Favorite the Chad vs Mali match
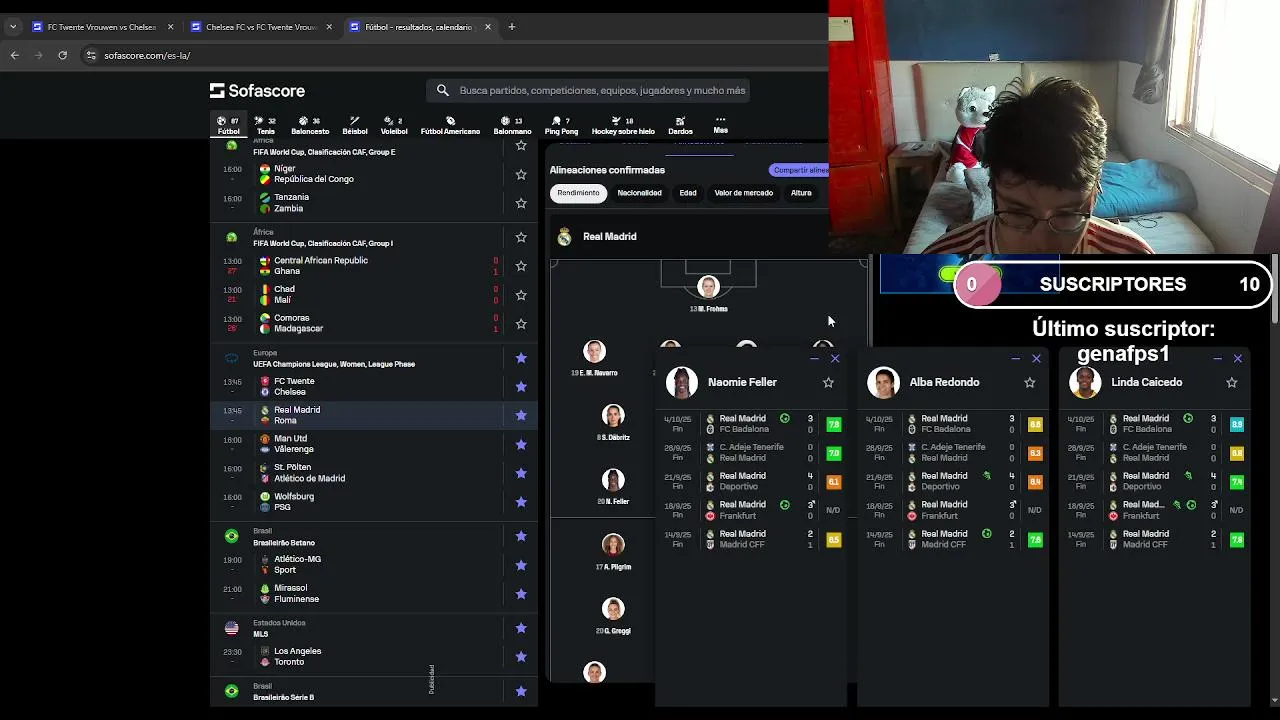This screenshot has width=1280, height=720. pyautogui.click(x=521, y=295)
